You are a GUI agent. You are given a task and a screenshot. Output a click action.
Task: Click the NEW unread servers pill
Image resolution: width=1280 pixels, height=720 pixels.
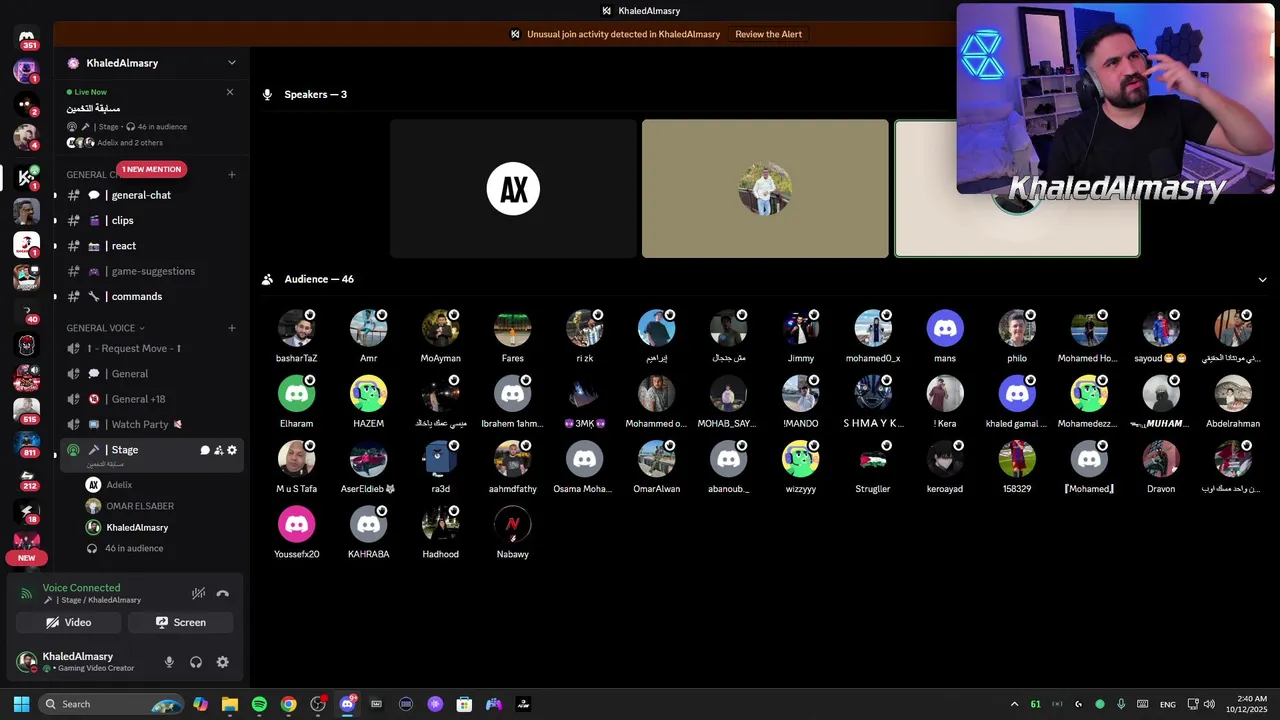(x=26, y=558)
